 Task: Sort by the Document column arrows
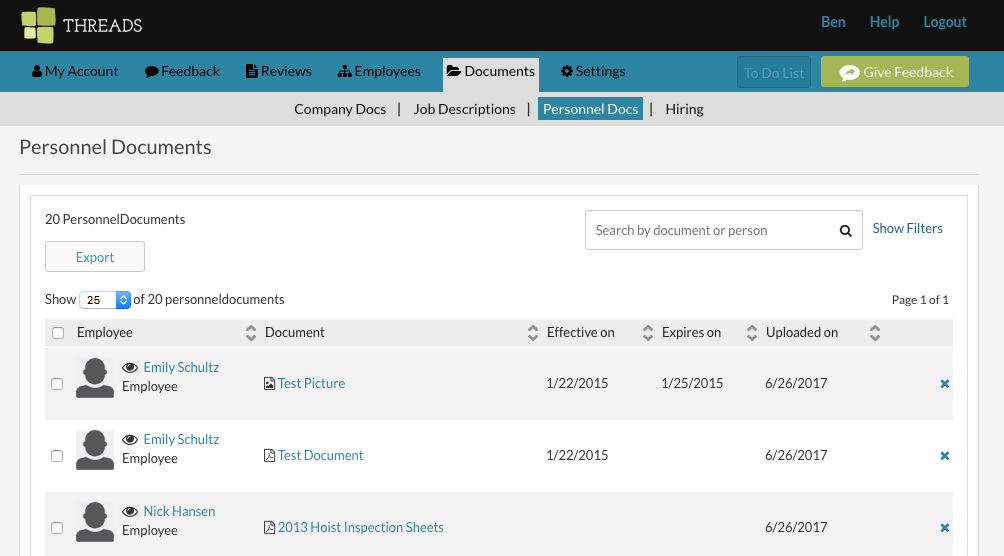[533, 332]
